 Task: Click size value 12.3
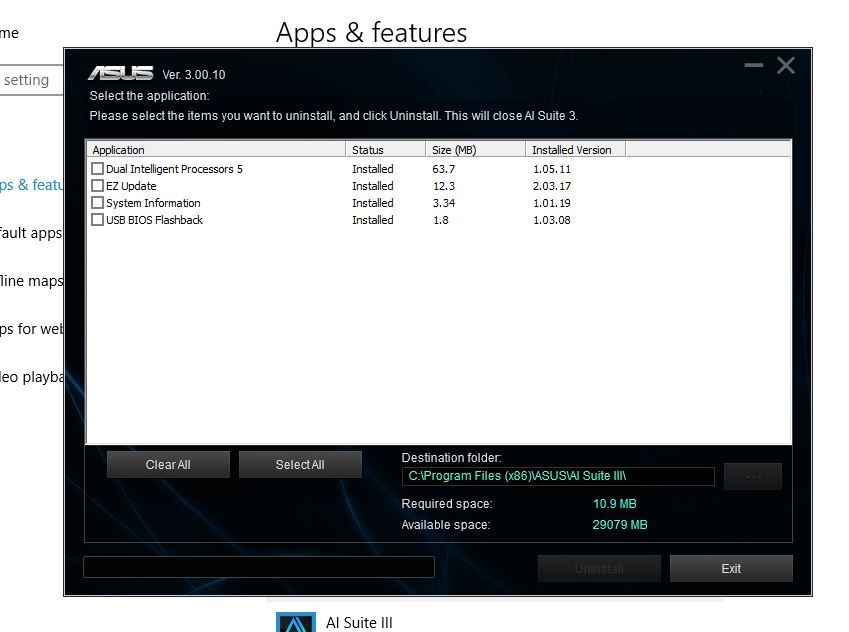tap(443, 186)
